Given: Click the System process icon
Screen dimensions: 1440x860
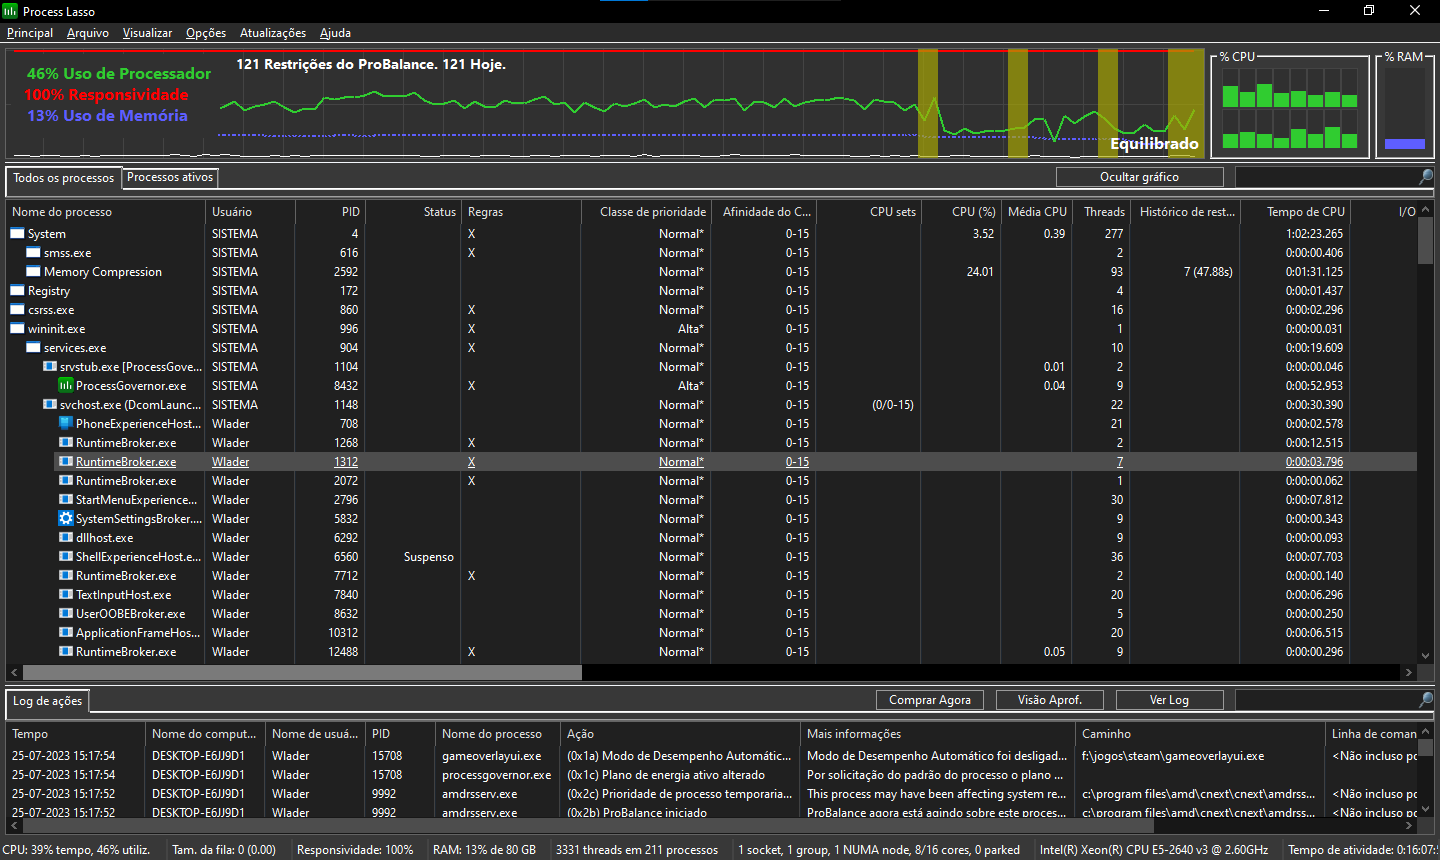Looking at the screenshot, I should (x=17, y=233).
